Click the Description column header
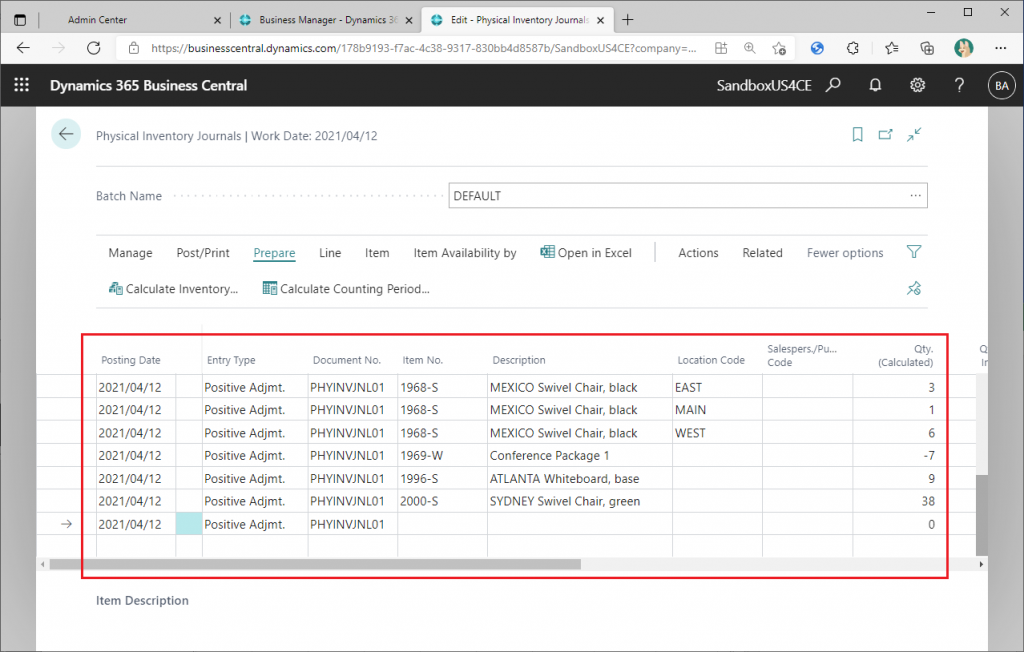Image resolution: width=1024 pixels, height=652 pixels. (519, 360)
